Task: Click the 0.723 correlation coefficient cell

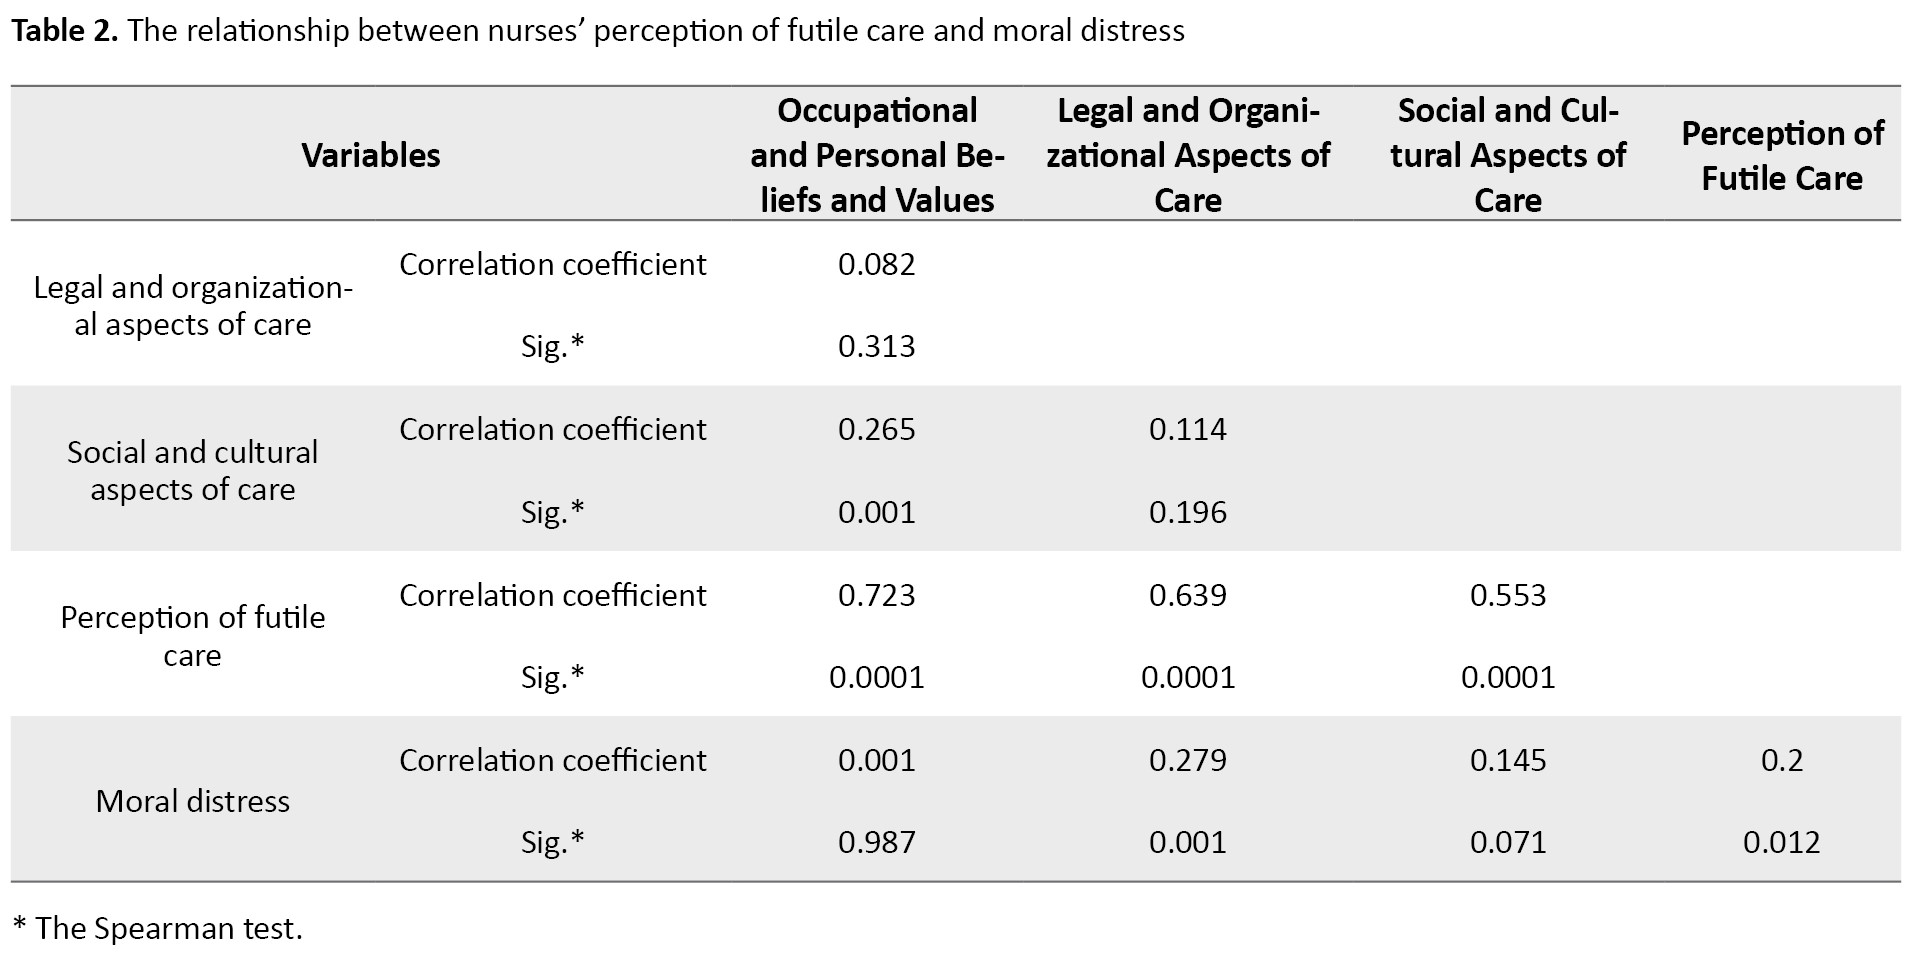Action: [x=877, y=595]
